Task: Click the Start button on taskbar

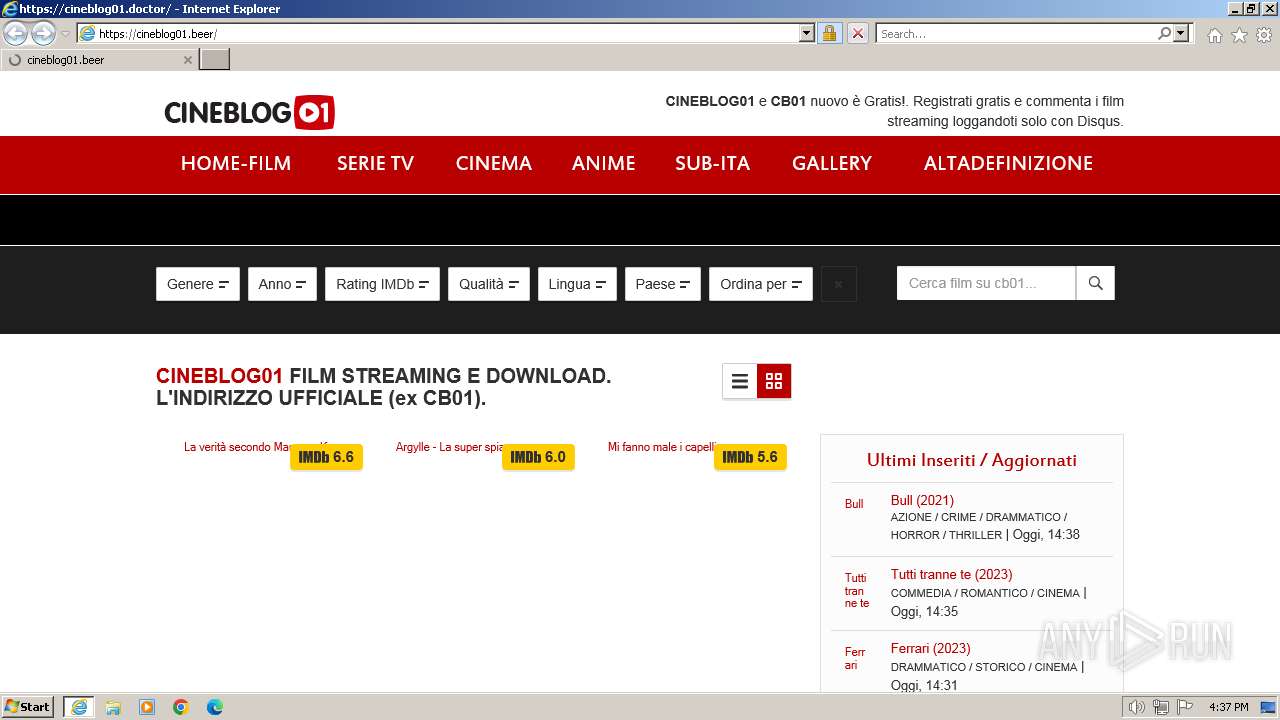Action: (28, 706)
